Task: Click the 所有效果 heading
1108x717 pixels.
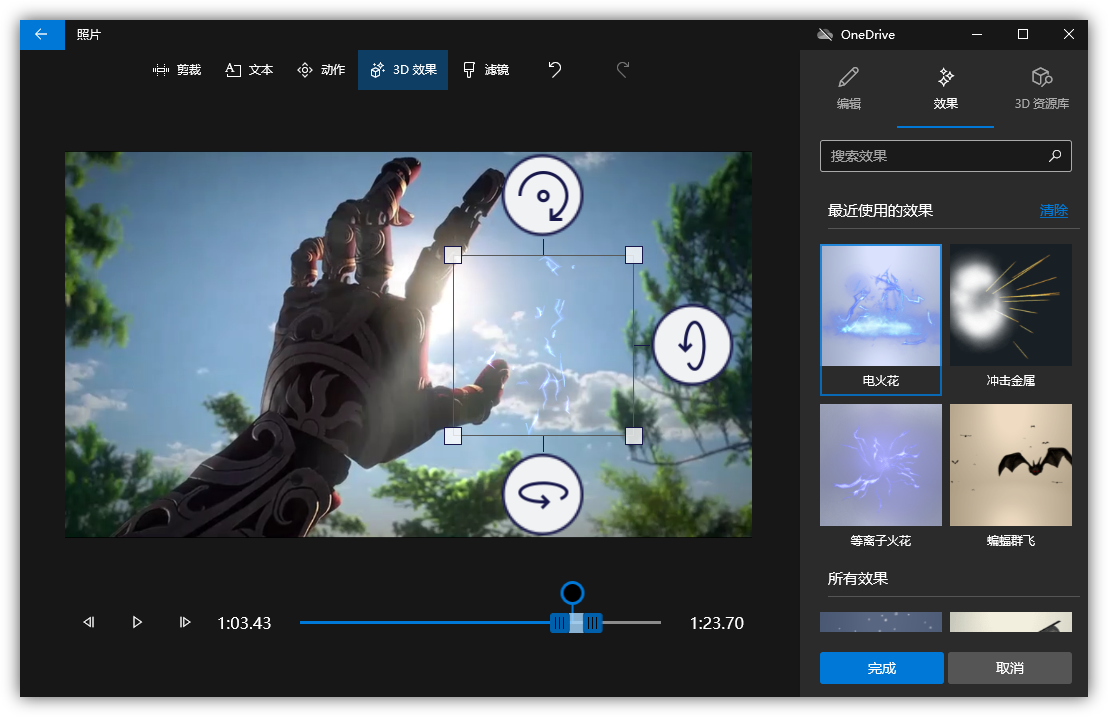Action: point(858,579)
